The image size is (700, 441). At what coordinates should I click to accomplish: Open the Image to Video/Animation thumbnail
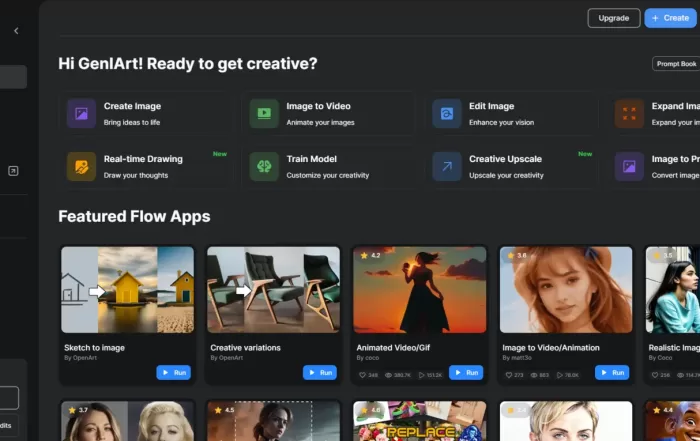(x=566, y=290)
